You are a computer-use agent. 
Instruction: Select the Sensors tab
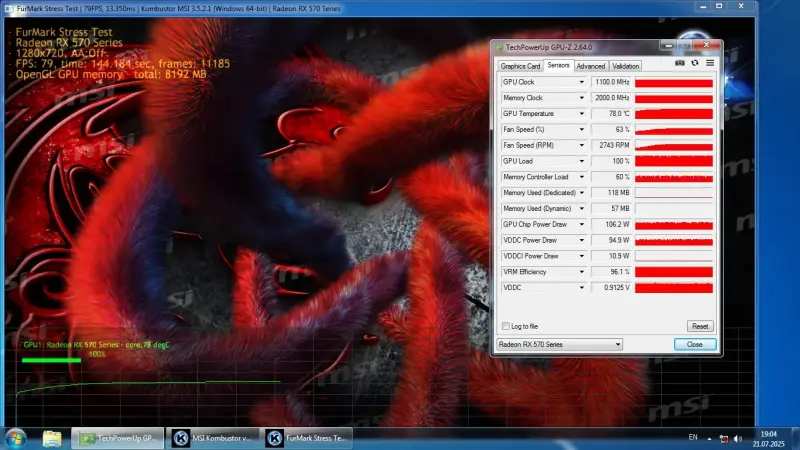(558, 65)
